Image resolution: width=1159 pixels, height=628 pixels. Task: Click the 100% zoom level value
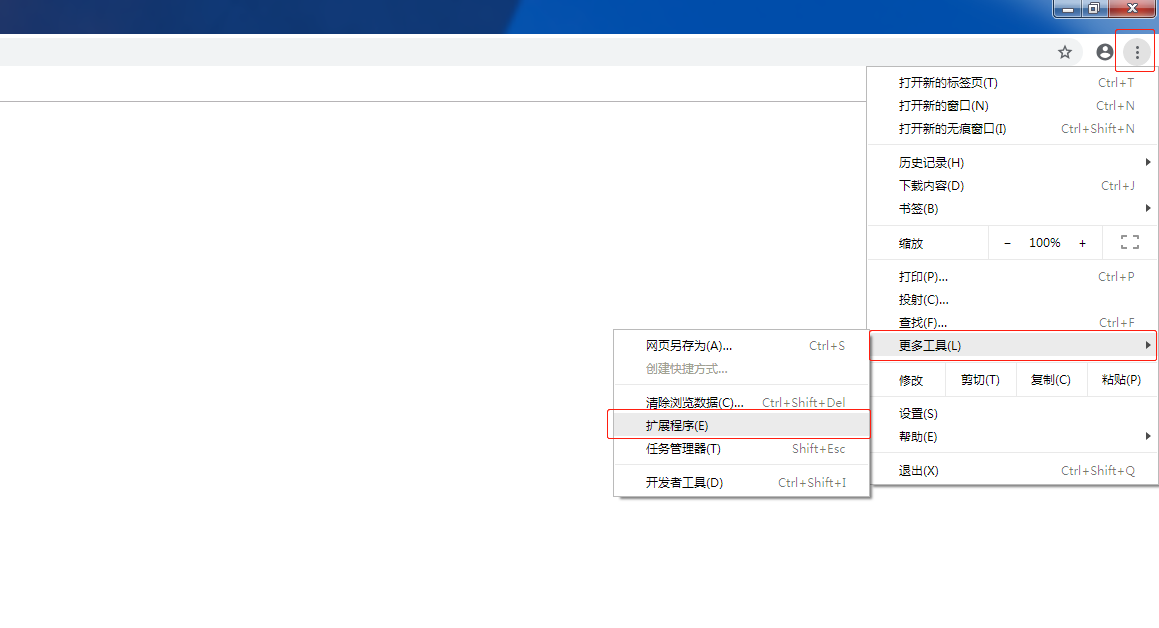pos(1044,243)
